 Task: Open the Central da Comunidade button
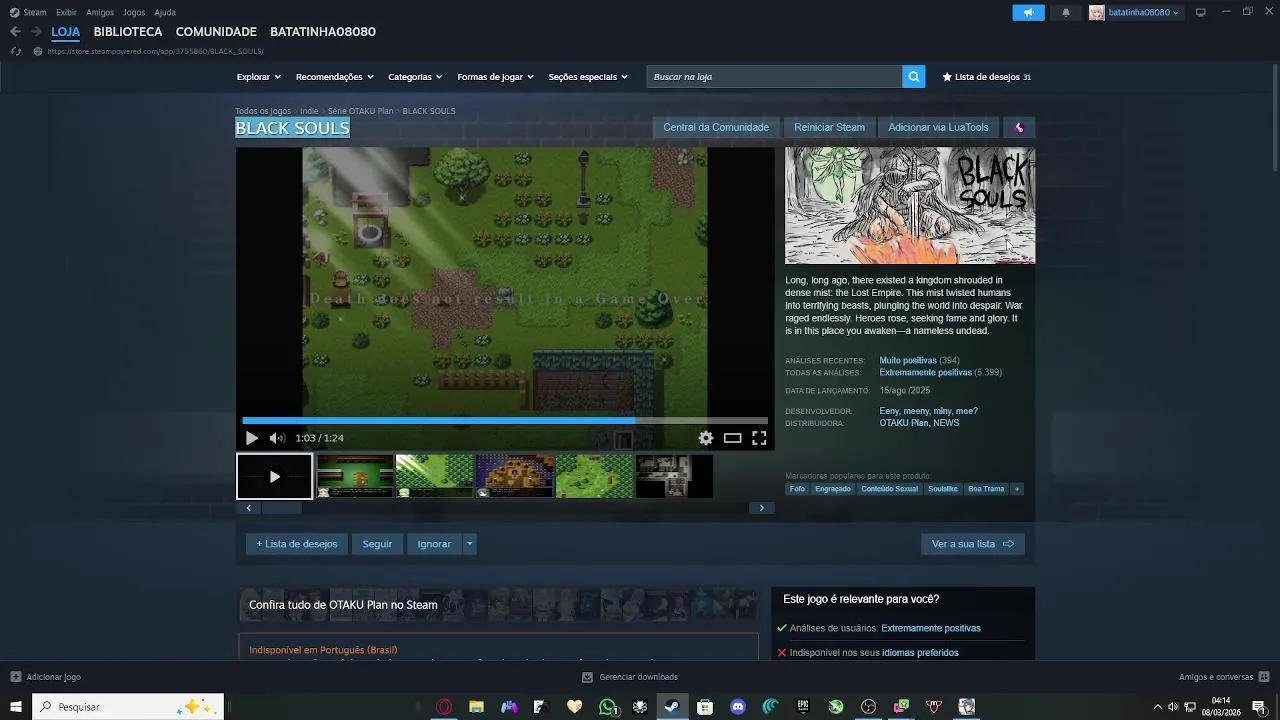[716, 127]
